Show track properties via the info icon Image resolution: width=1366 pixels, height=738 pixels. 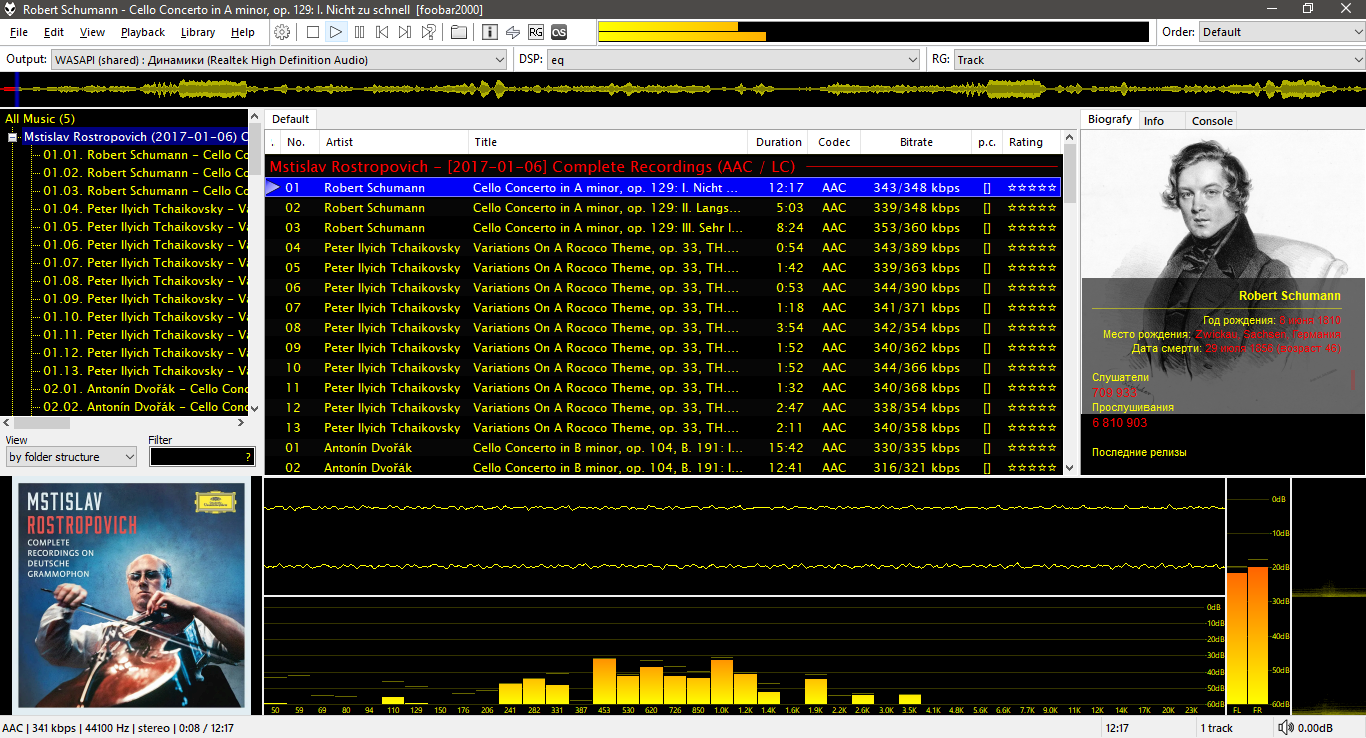(x=490, y=32)
